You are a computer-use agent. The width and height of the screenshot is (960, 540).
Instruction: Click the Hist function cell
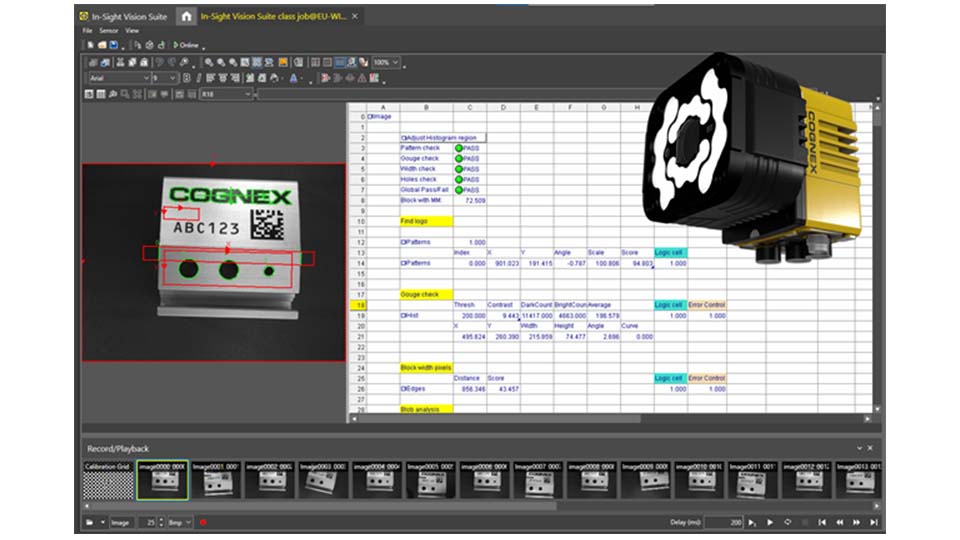(426, 315)
